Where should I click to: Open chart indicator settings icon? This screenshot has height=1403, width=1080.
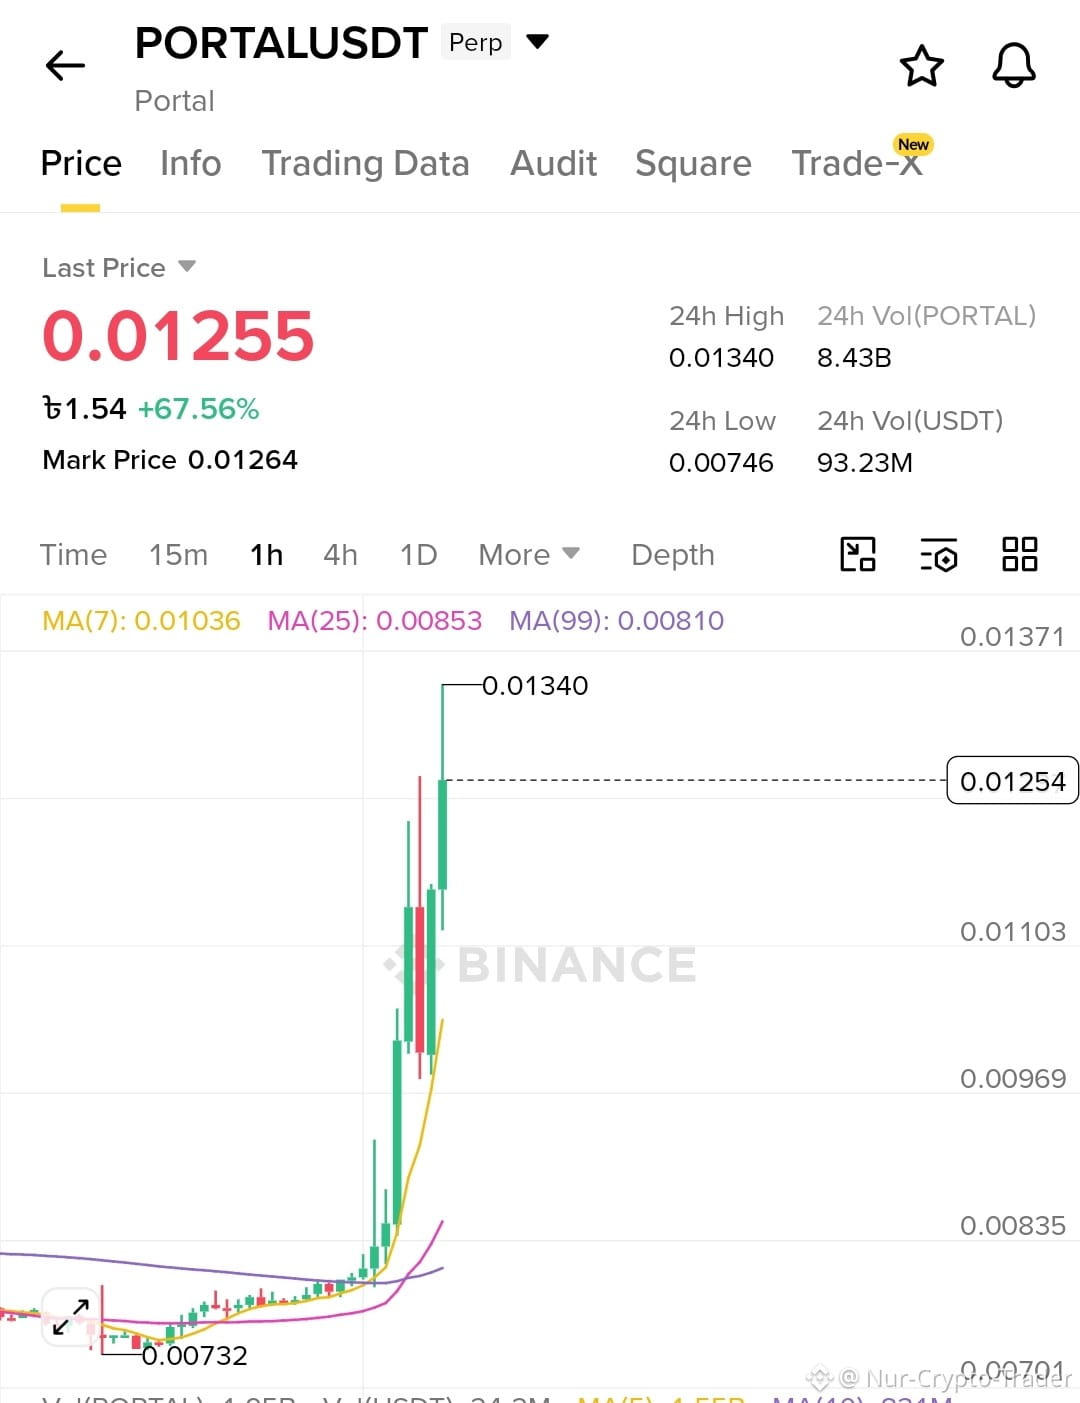[939, 554]
